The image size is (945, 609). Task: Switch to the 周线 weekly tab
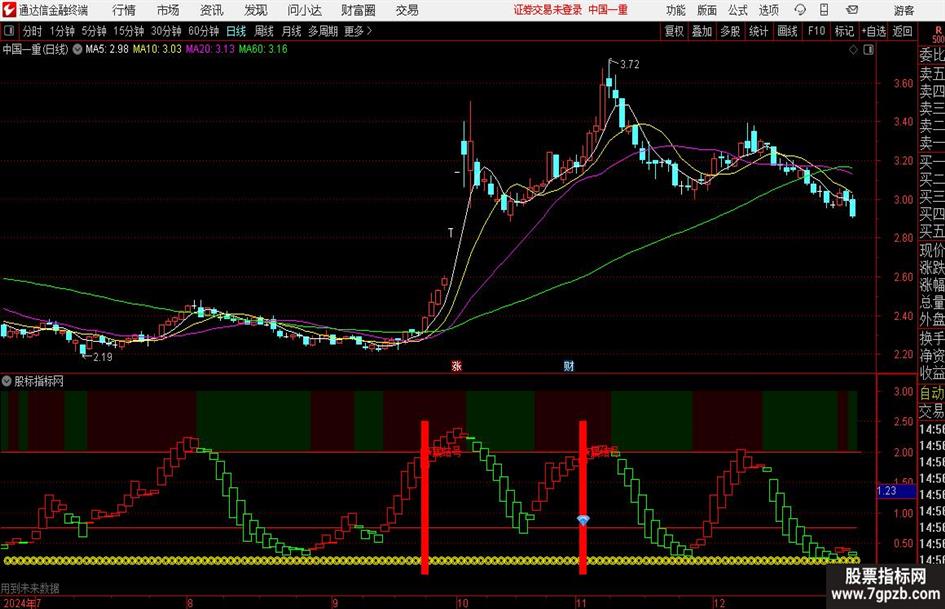pyautogui.click(x=264, y=31)
